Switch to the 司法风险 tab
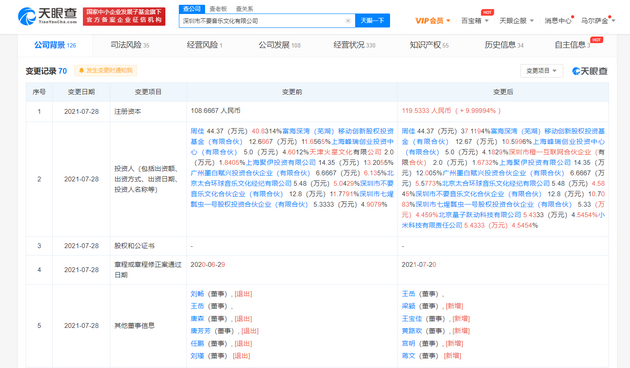 (130, 45)
